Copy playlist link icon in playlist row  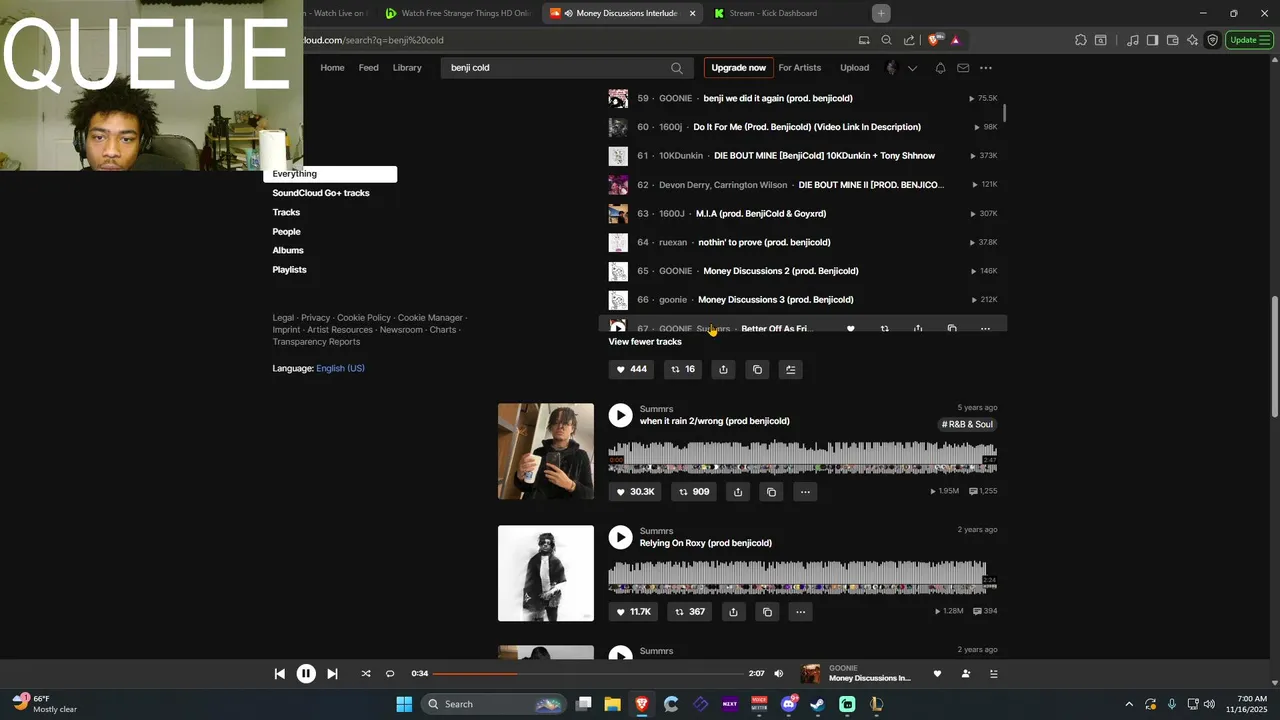(757, 370)
